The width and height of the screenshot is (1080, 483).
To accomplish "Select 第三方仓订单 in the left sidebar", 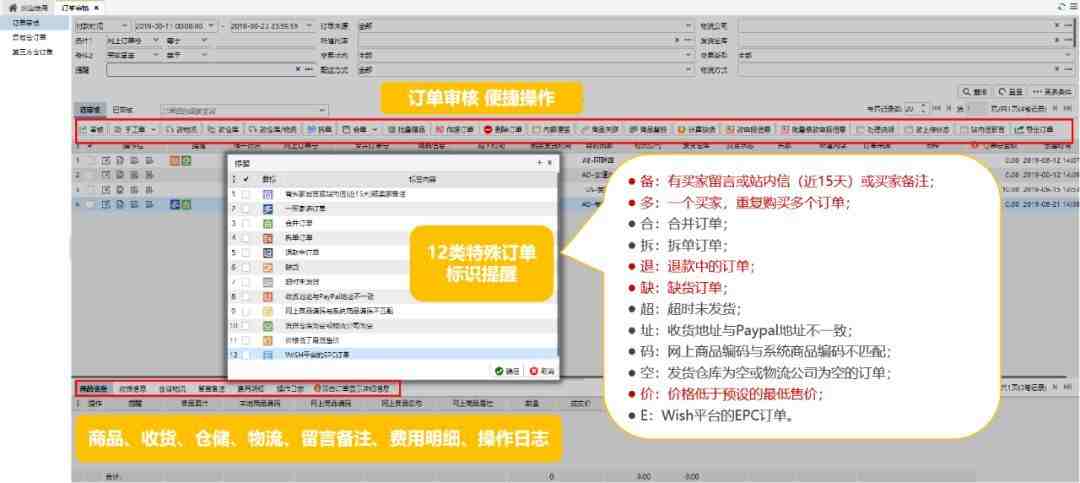I will [32, 50].
